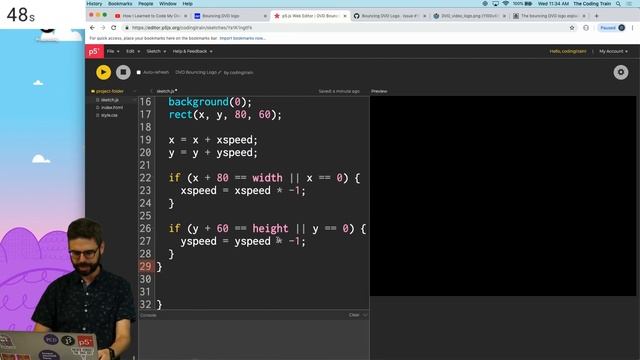
Task: Click the Wi-Fi icon in the menu bar
Action: pyautogui.click(x=506, y=4)
